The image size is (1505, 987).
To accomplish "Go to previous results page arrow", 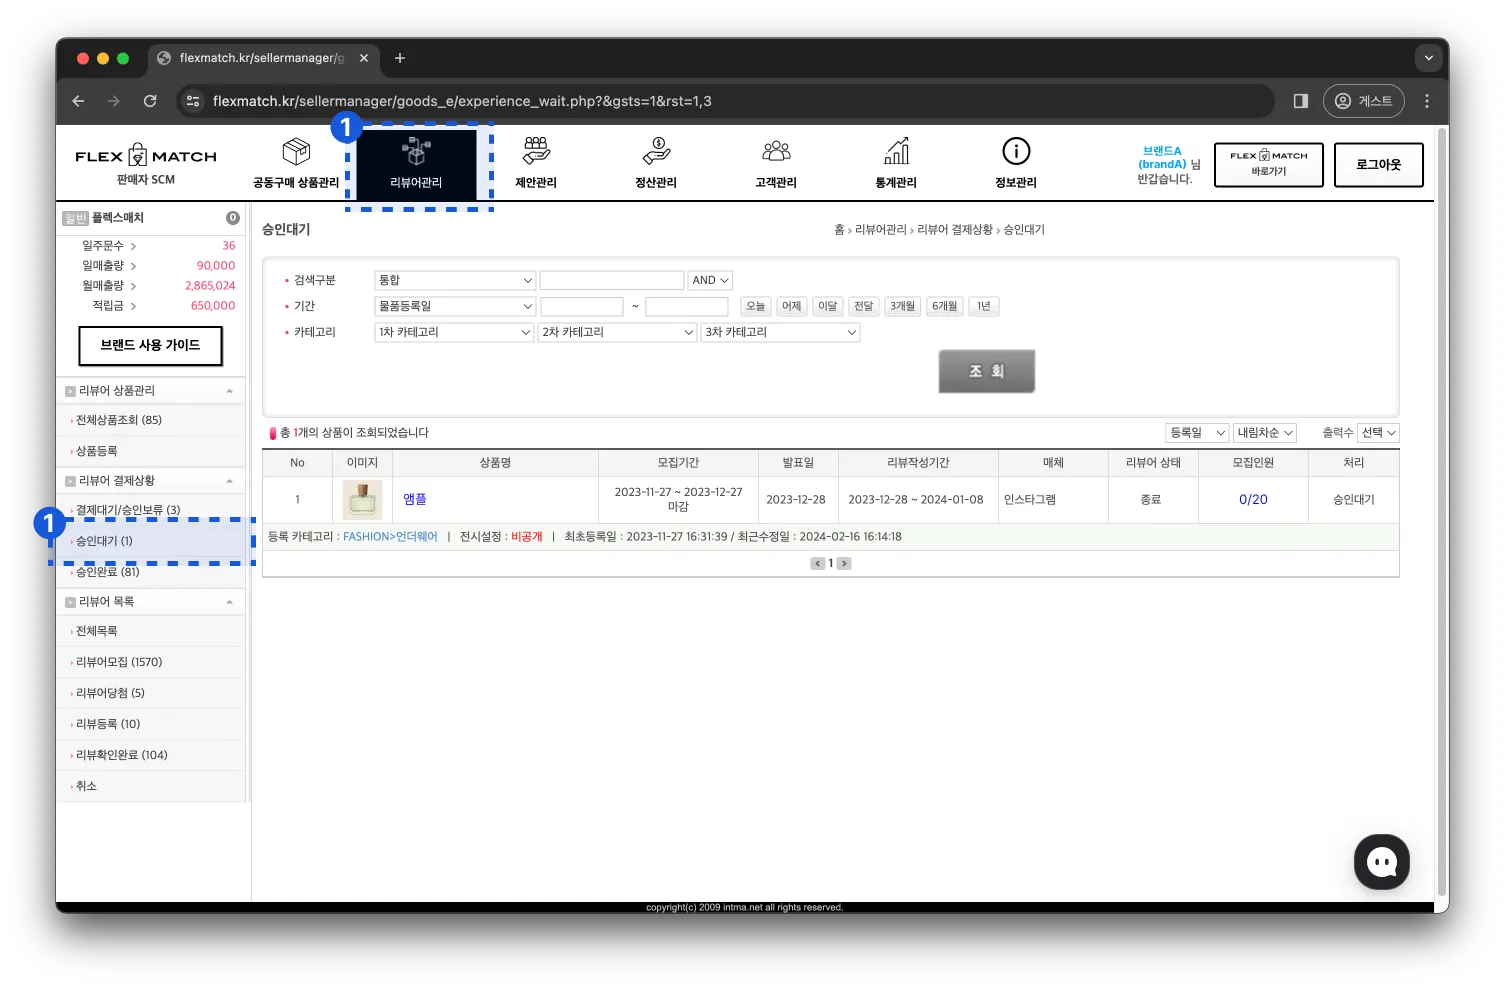I will tap(817, 564).
